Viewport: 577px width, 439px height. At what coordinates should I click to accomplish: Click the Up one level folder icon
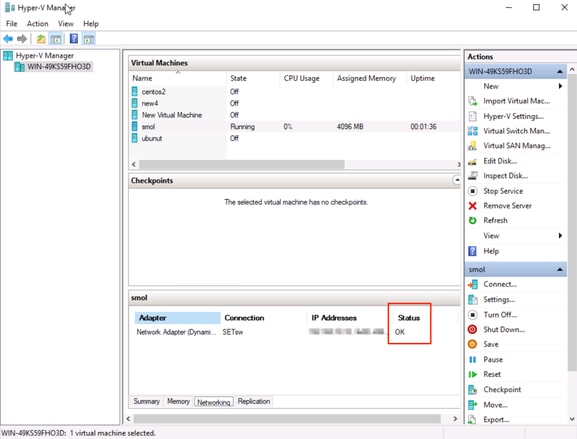41,39
